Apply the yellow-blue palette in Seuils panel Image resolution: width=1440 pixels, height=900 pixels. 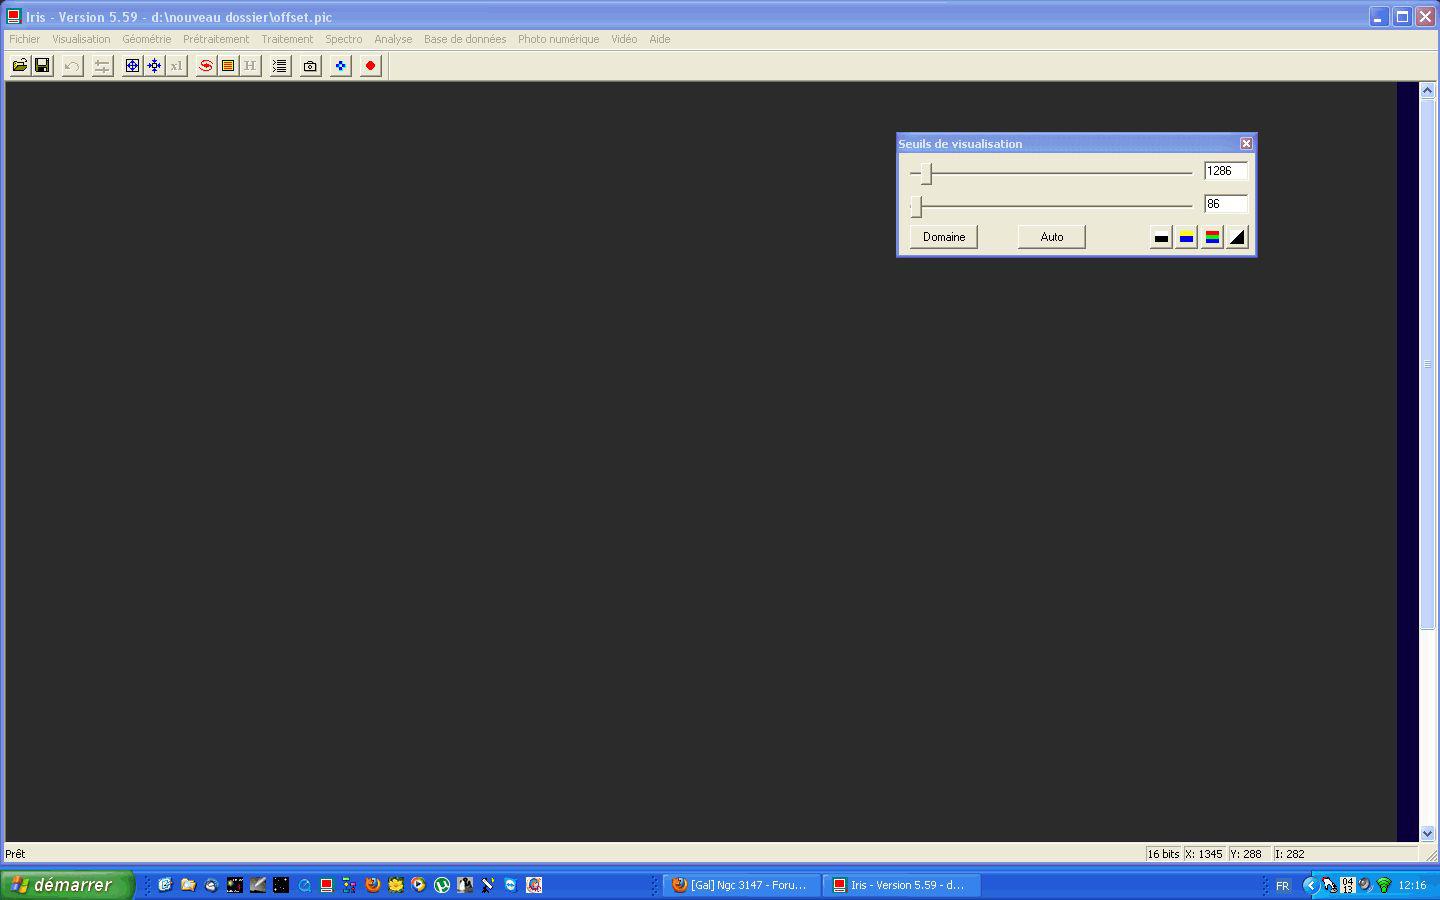tap(1186, 237)
